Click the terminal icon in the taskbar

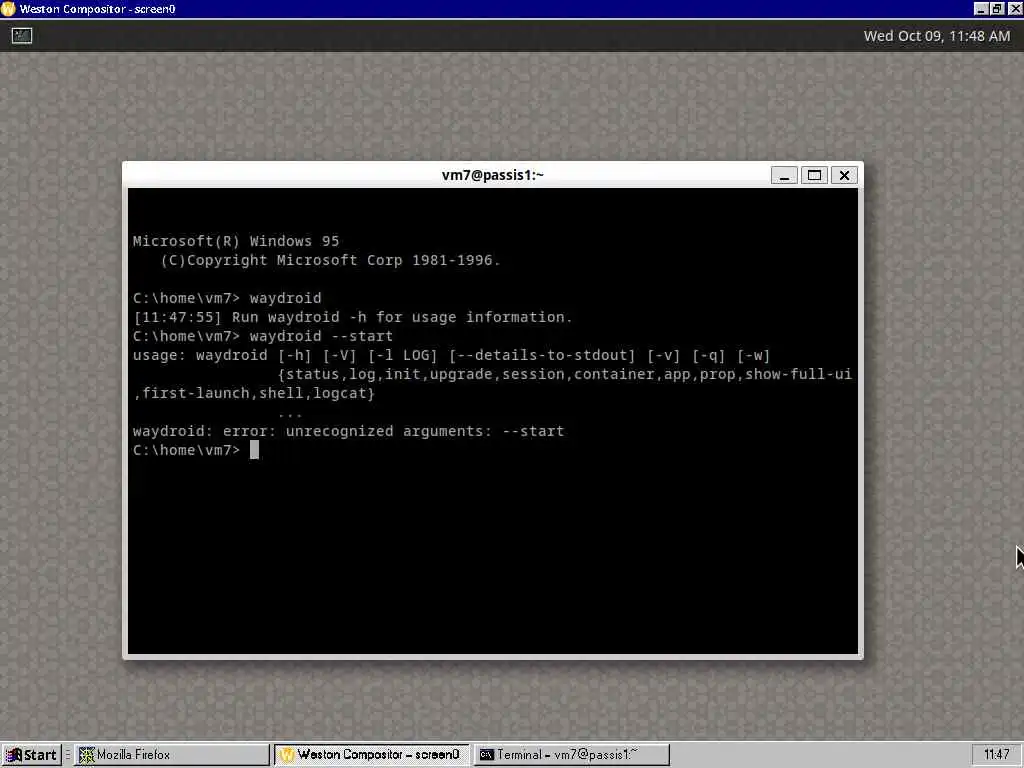click(487, 755)
